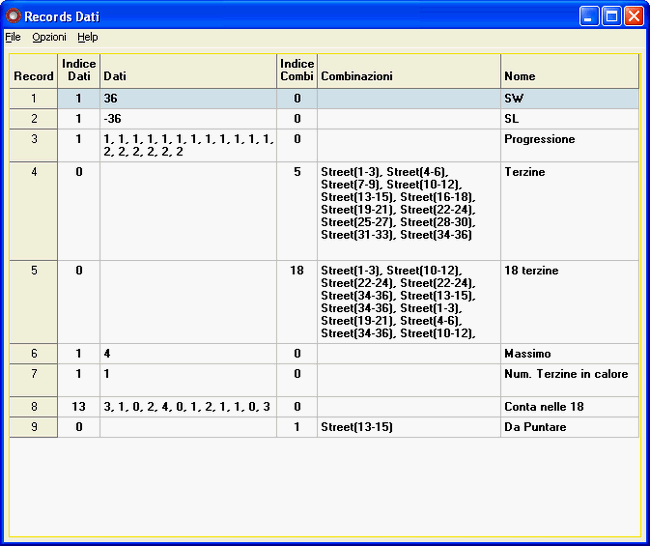Click the Dati column header
Viewport: 650px width, 546px height.
click(188, 76)
